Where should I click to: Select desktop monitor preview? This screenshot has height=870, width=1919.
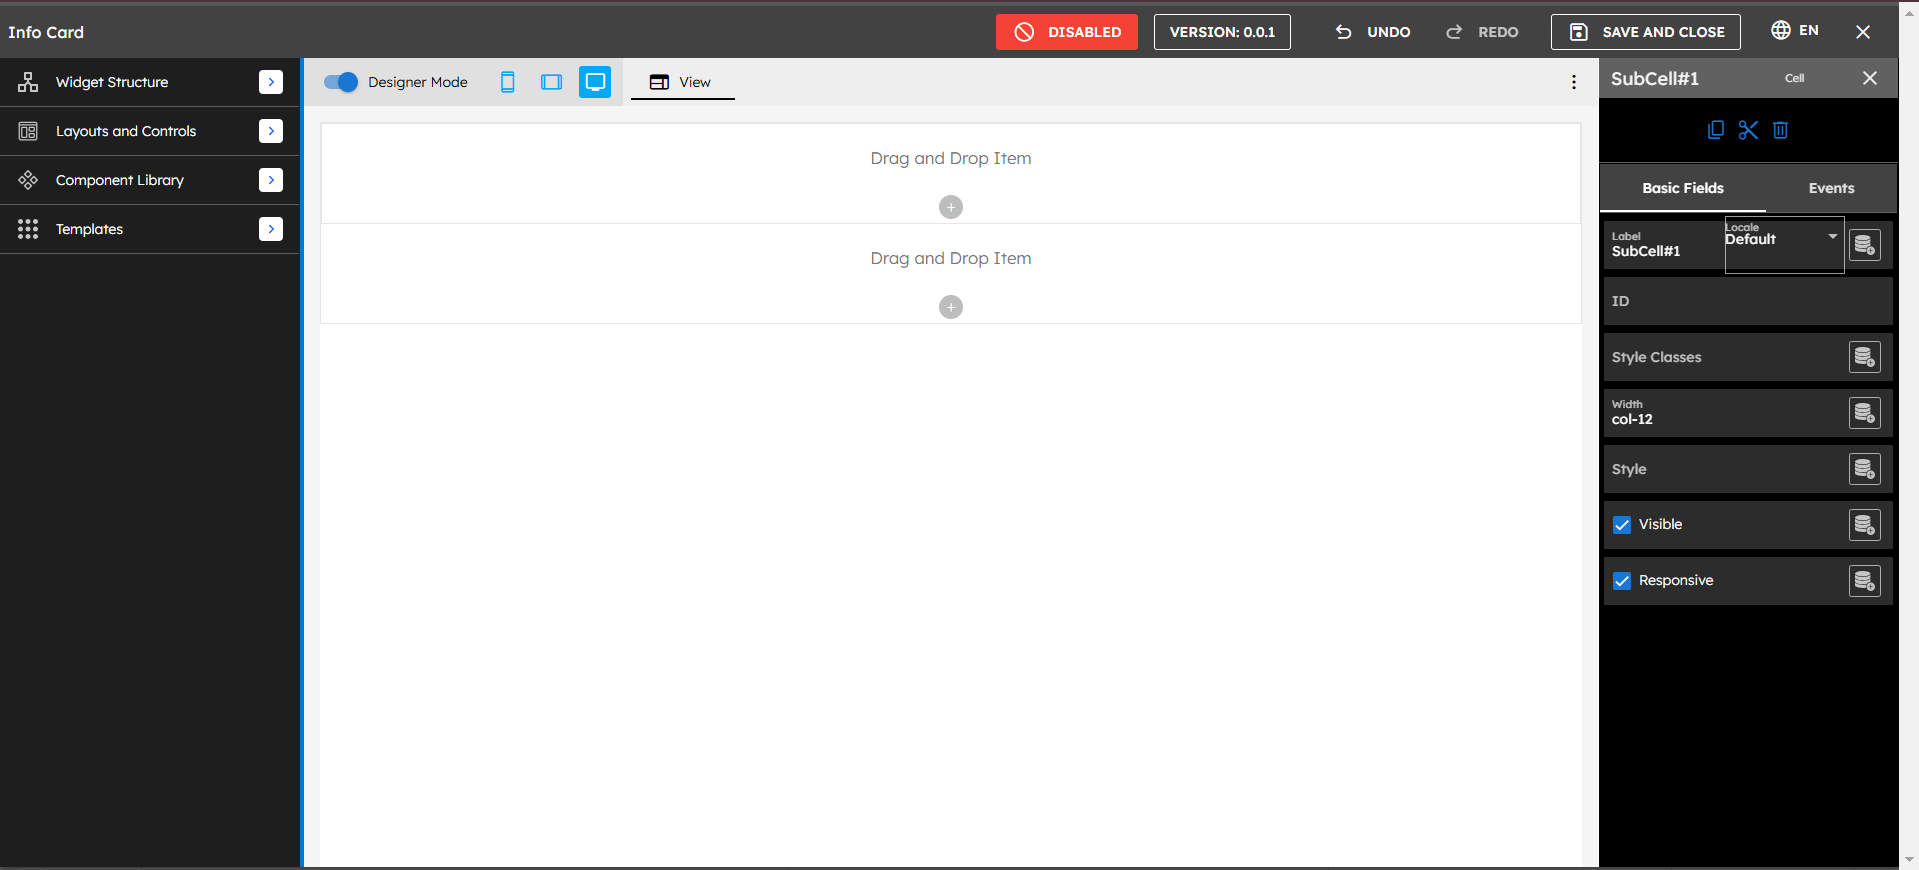[595, 82]
